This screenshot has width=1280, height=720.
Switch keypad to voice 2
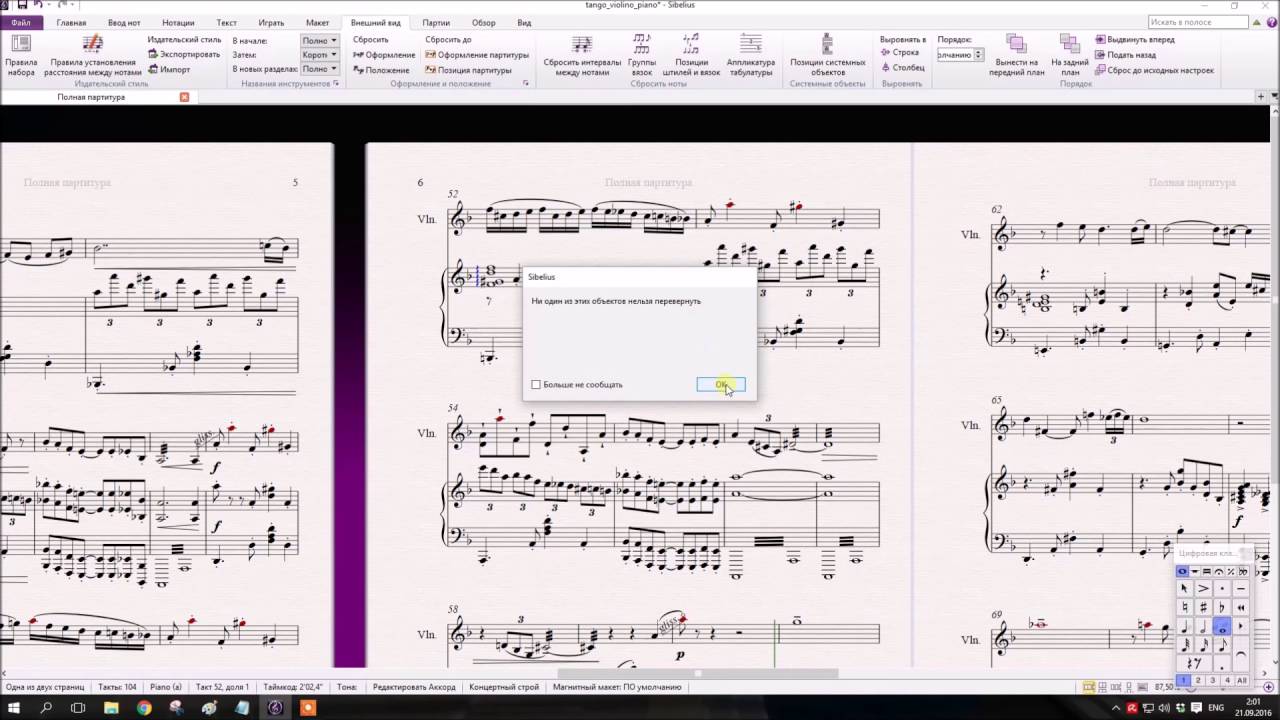1198,680
